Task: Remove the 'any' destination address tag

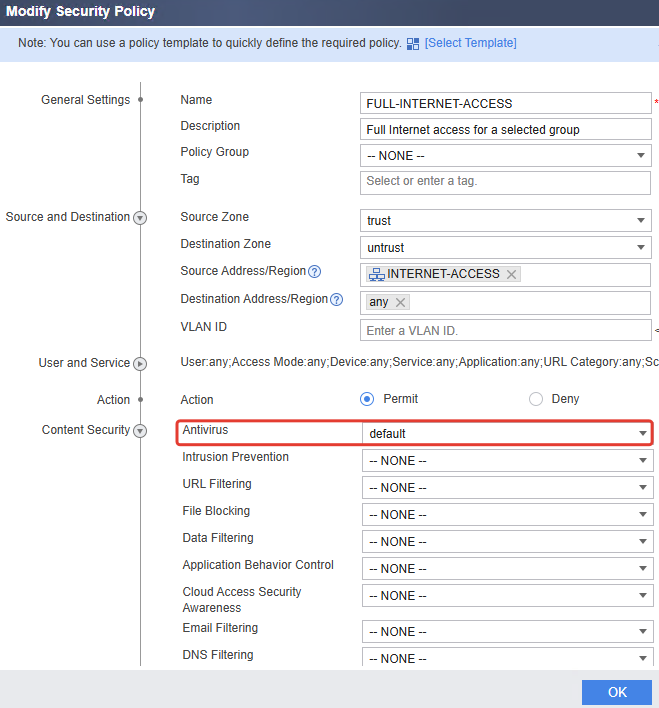Action: click(400, 302)
